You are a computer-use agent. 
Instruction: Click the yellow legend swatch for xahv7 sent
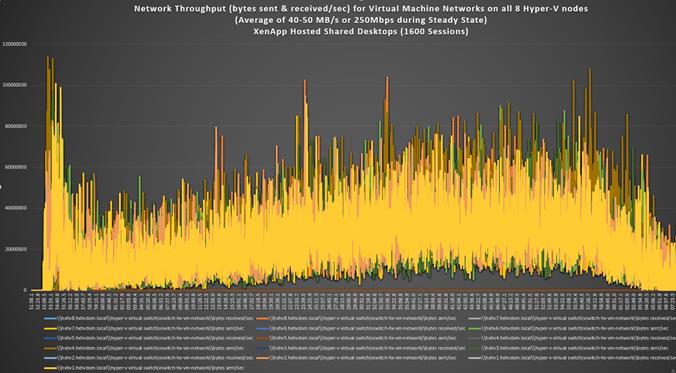pyautogui.click(x=50, y=329)
